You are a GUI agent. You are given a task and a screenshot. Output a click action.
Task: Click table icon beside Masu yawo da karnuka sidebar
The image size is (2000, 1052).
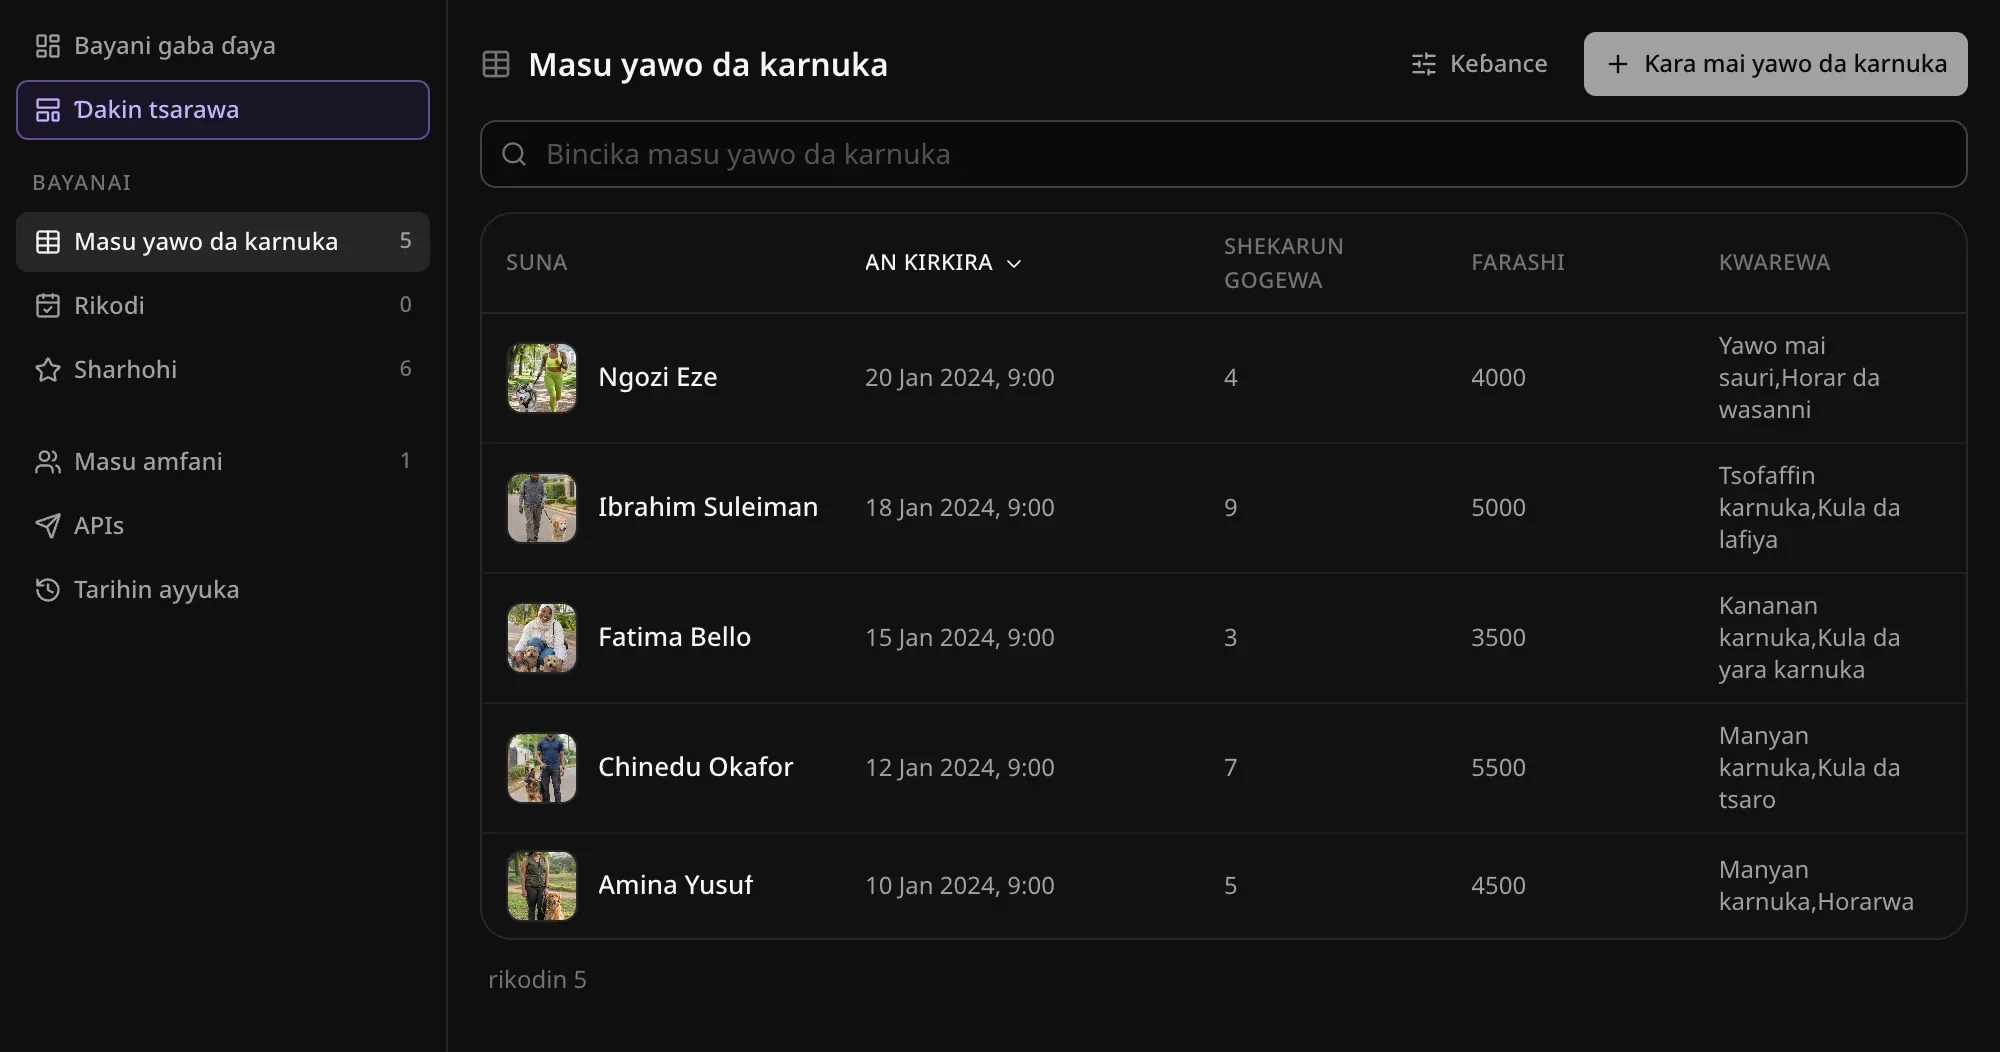[48, 242]
